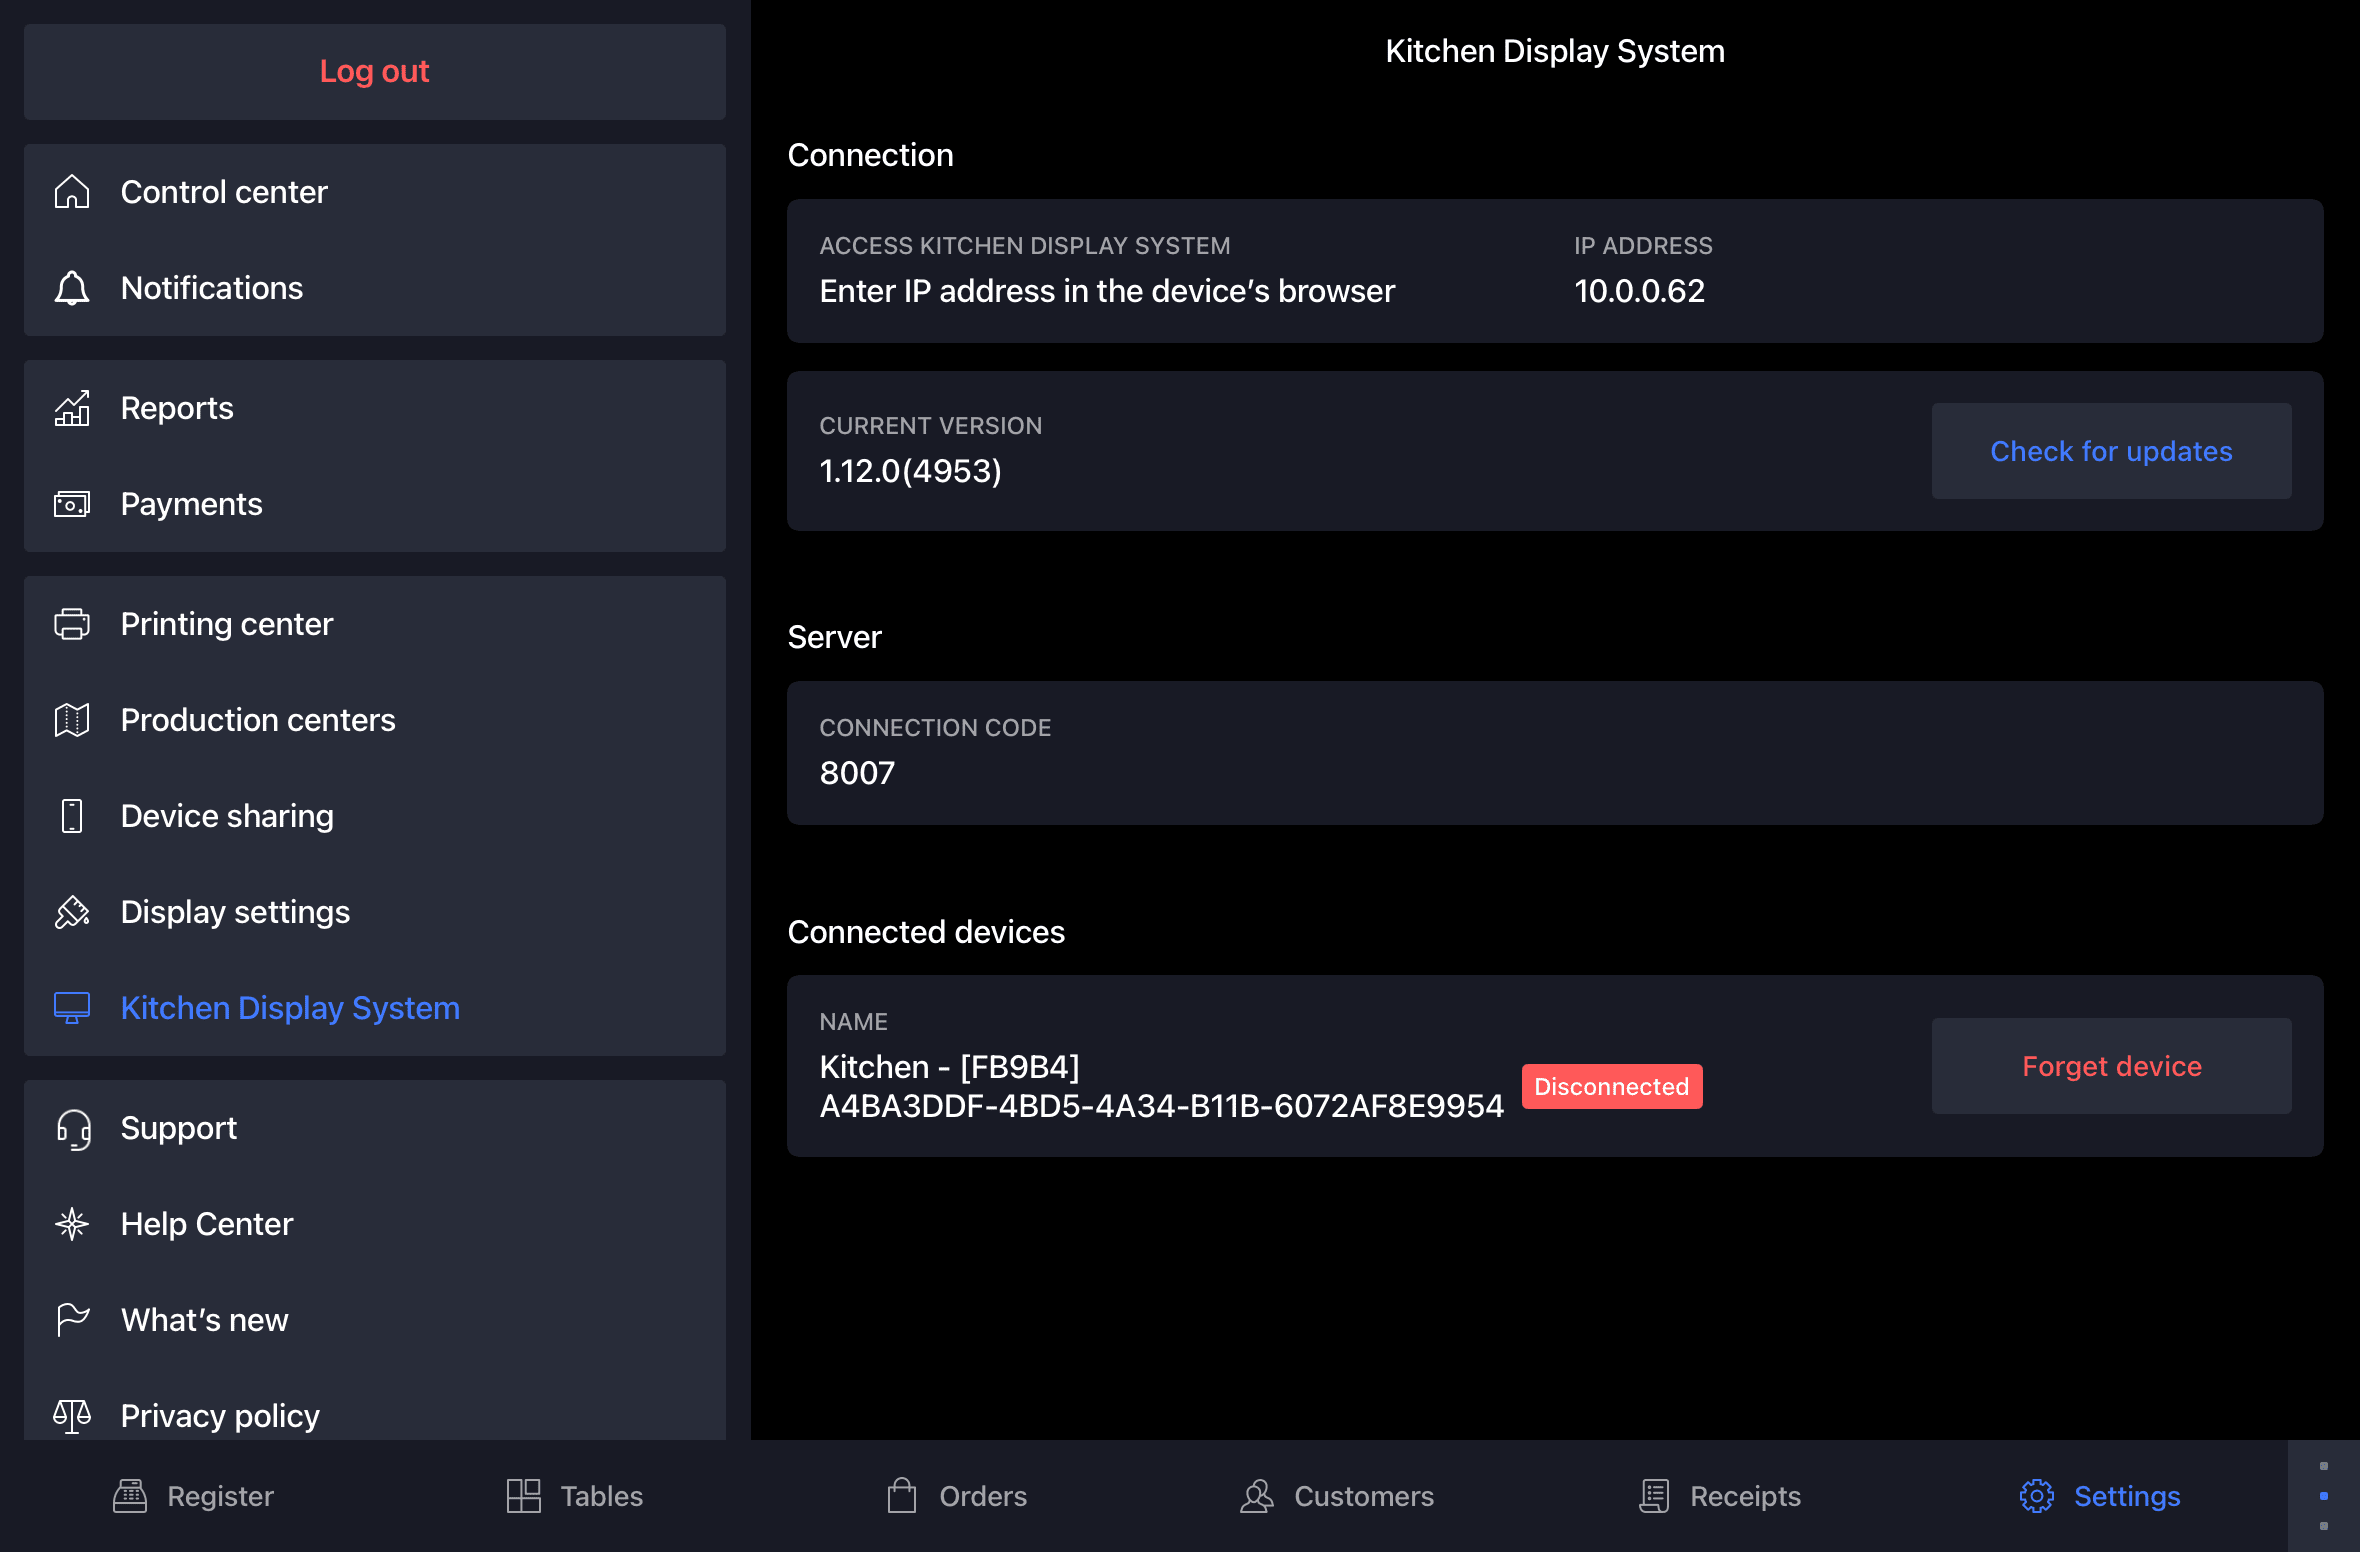2360x1552 pixels.
Task: Open the Customers tab
Action: pyautogui.click(x=1337, y=1496)
